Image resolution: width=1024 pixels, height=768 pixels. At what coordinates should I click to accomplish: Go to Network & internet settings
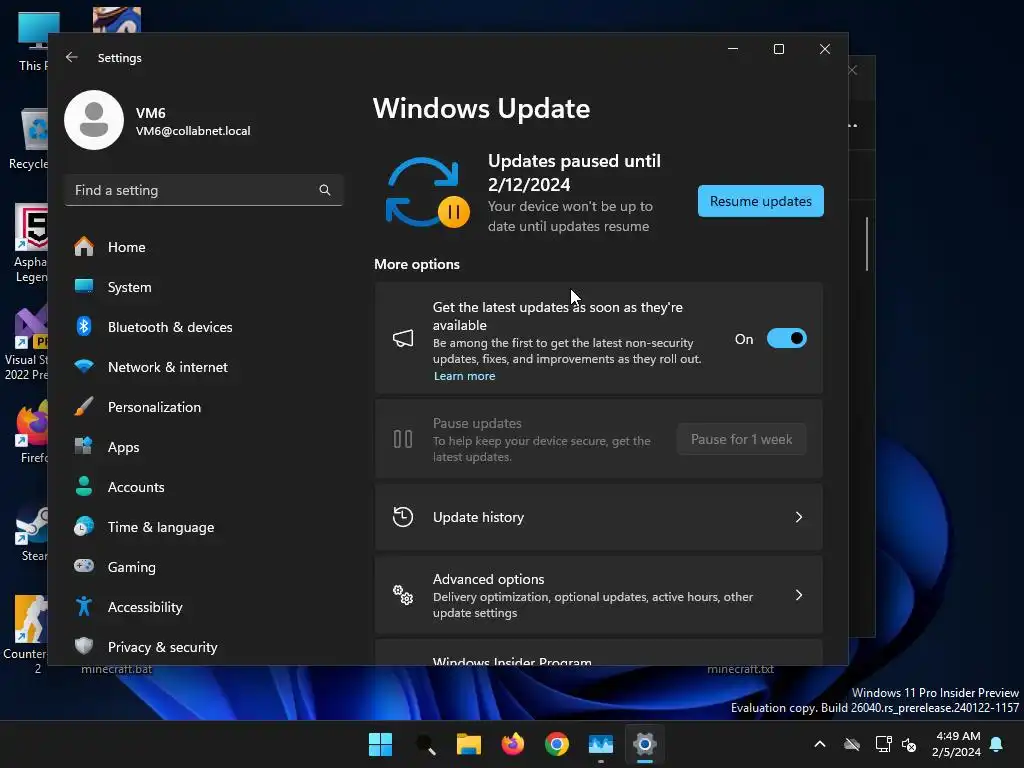(168, 367)
